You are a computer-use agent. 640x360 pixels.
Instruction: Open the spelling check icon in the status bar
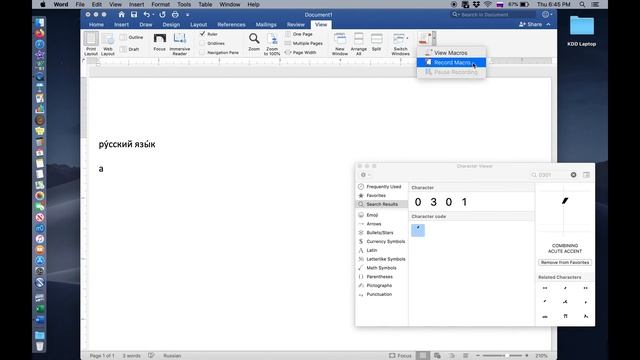coord(151,356)
